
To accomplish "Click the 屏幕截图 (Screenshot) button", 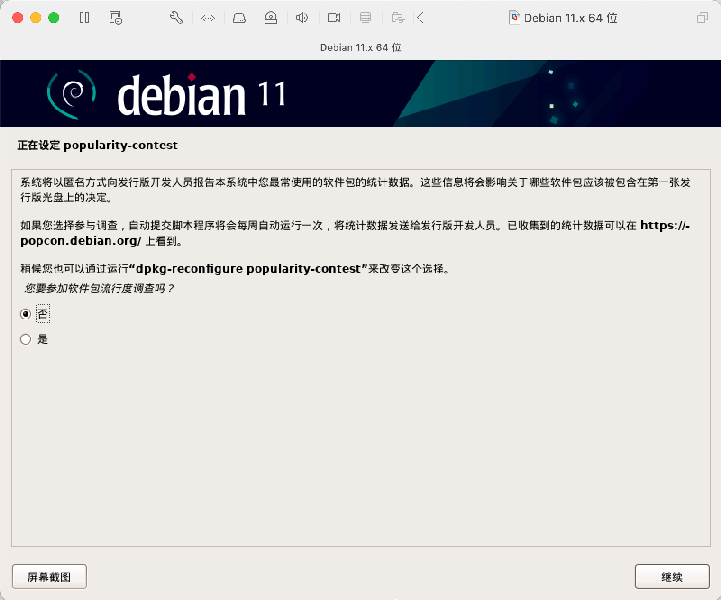I will click(49, 577).
